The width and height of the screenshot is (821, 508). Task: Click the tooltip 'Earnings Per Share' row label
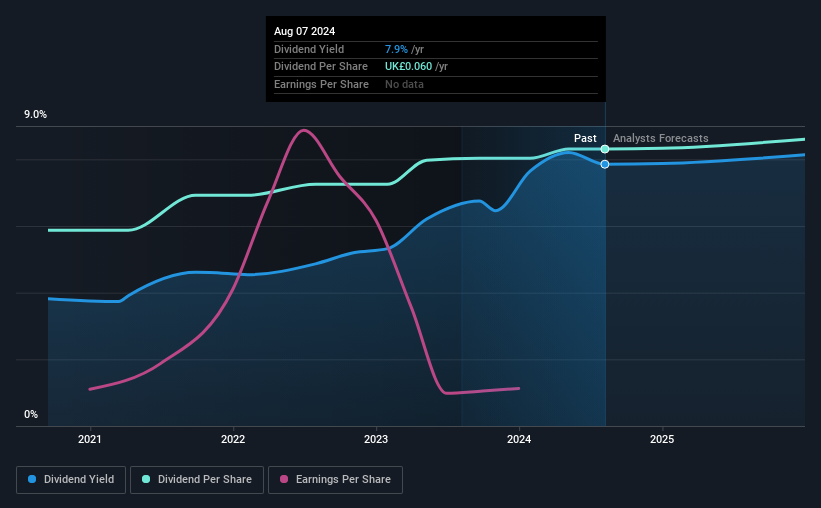tap(321, 84)
